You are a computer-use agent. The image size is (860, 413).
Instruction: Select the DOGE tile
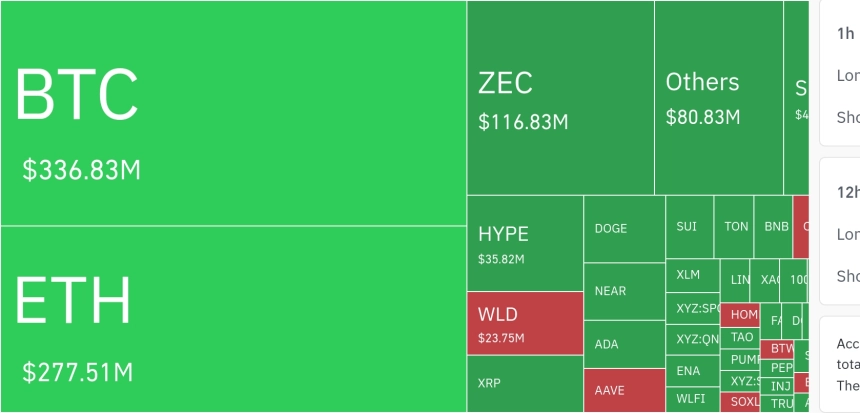625,229
